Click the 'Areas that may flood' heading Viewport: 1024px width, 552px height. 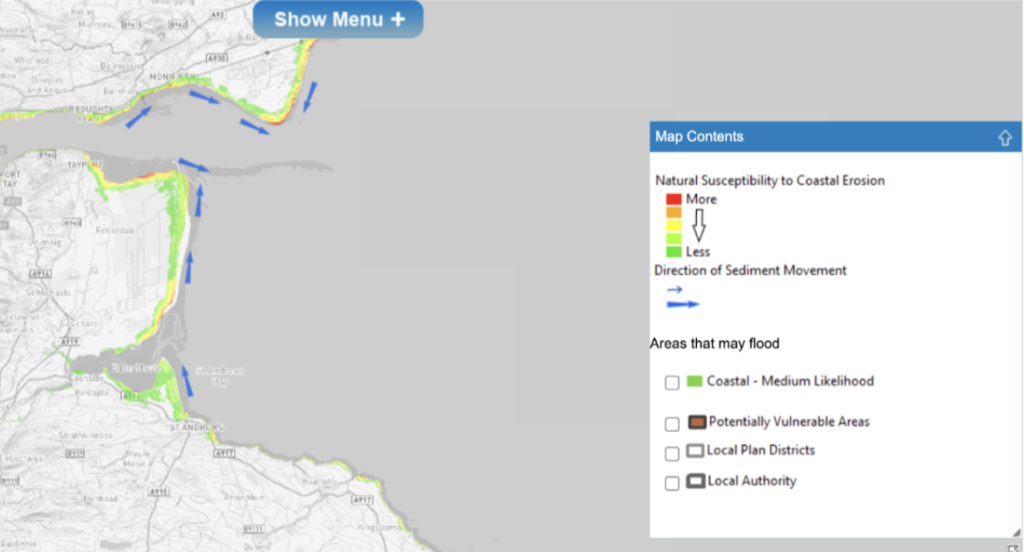tap(714, 344)
